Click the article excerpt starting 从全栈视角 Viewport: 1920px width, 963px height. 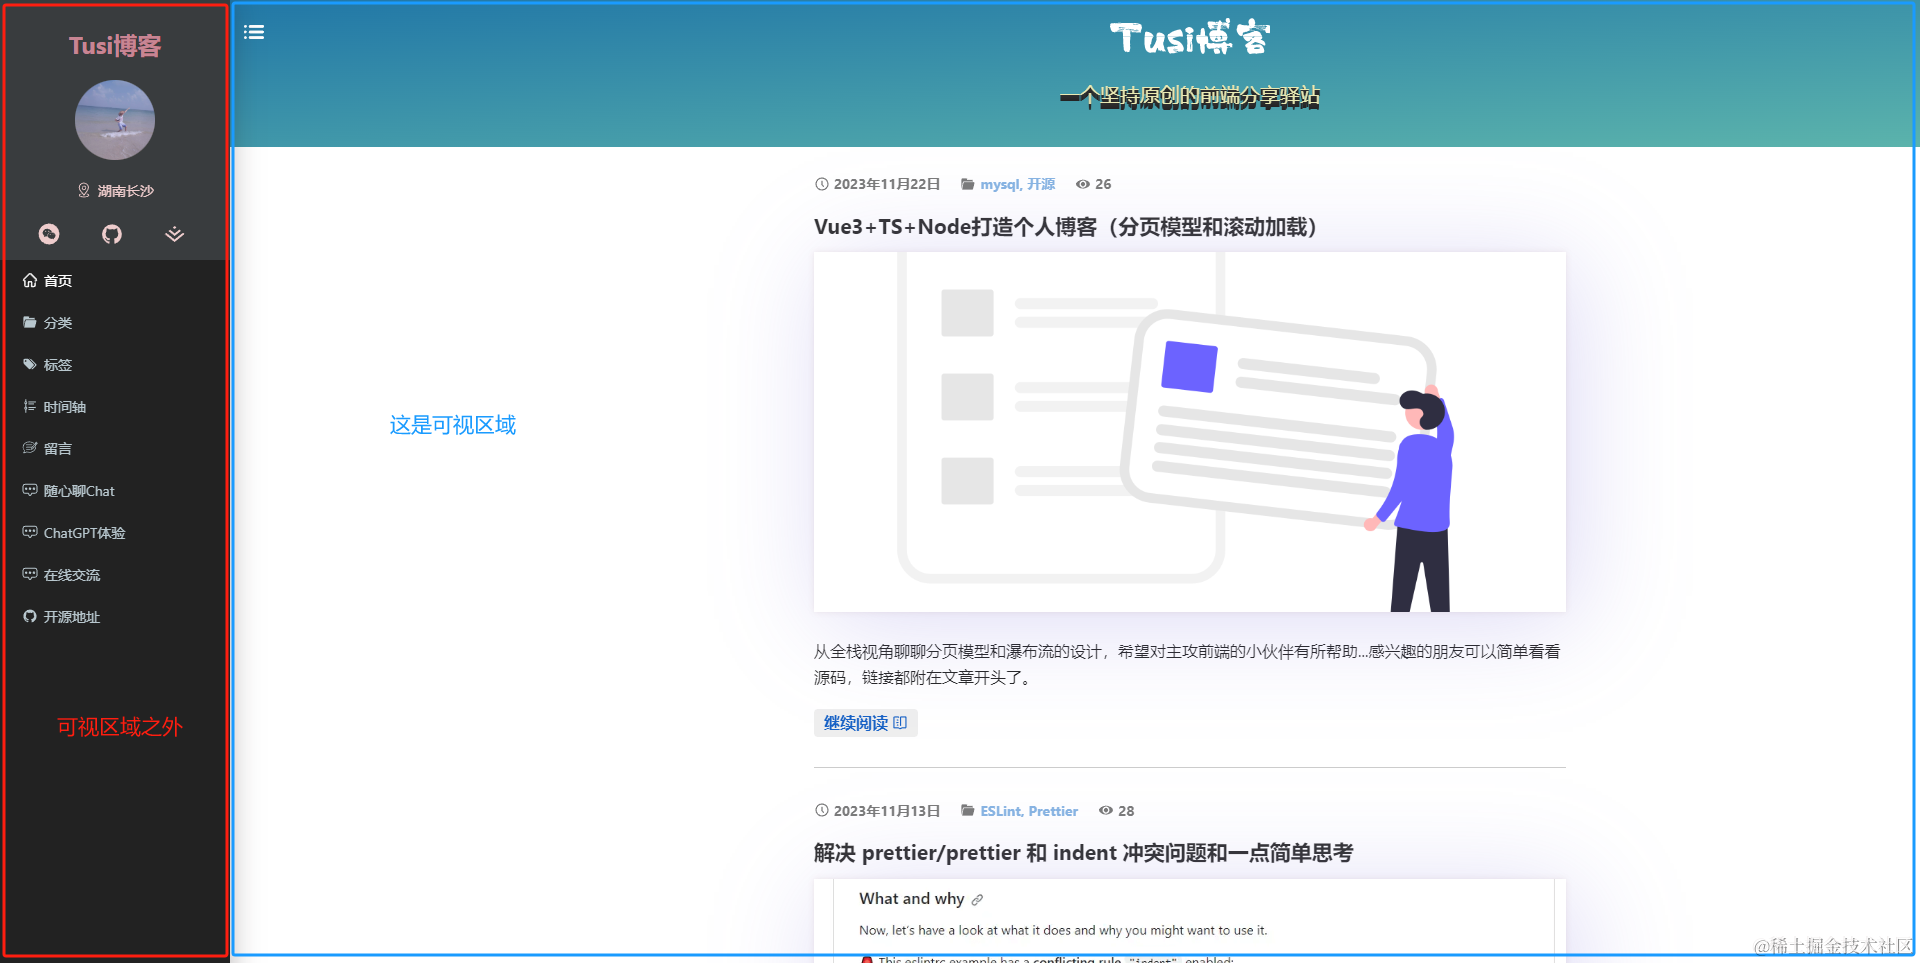coord(1188,664)
